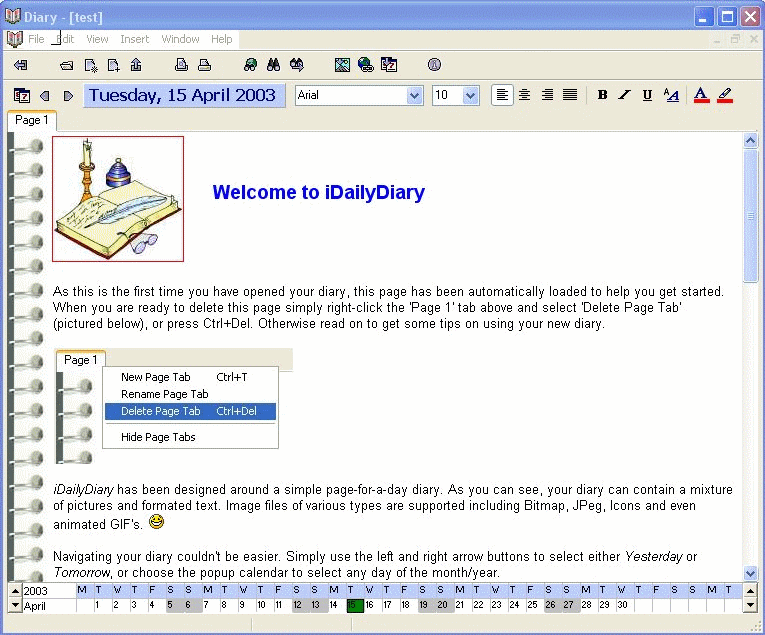Viewport: 765px width, 635px height.
Task: Select day 30 in the calendar strip
Action: [622, 605]
